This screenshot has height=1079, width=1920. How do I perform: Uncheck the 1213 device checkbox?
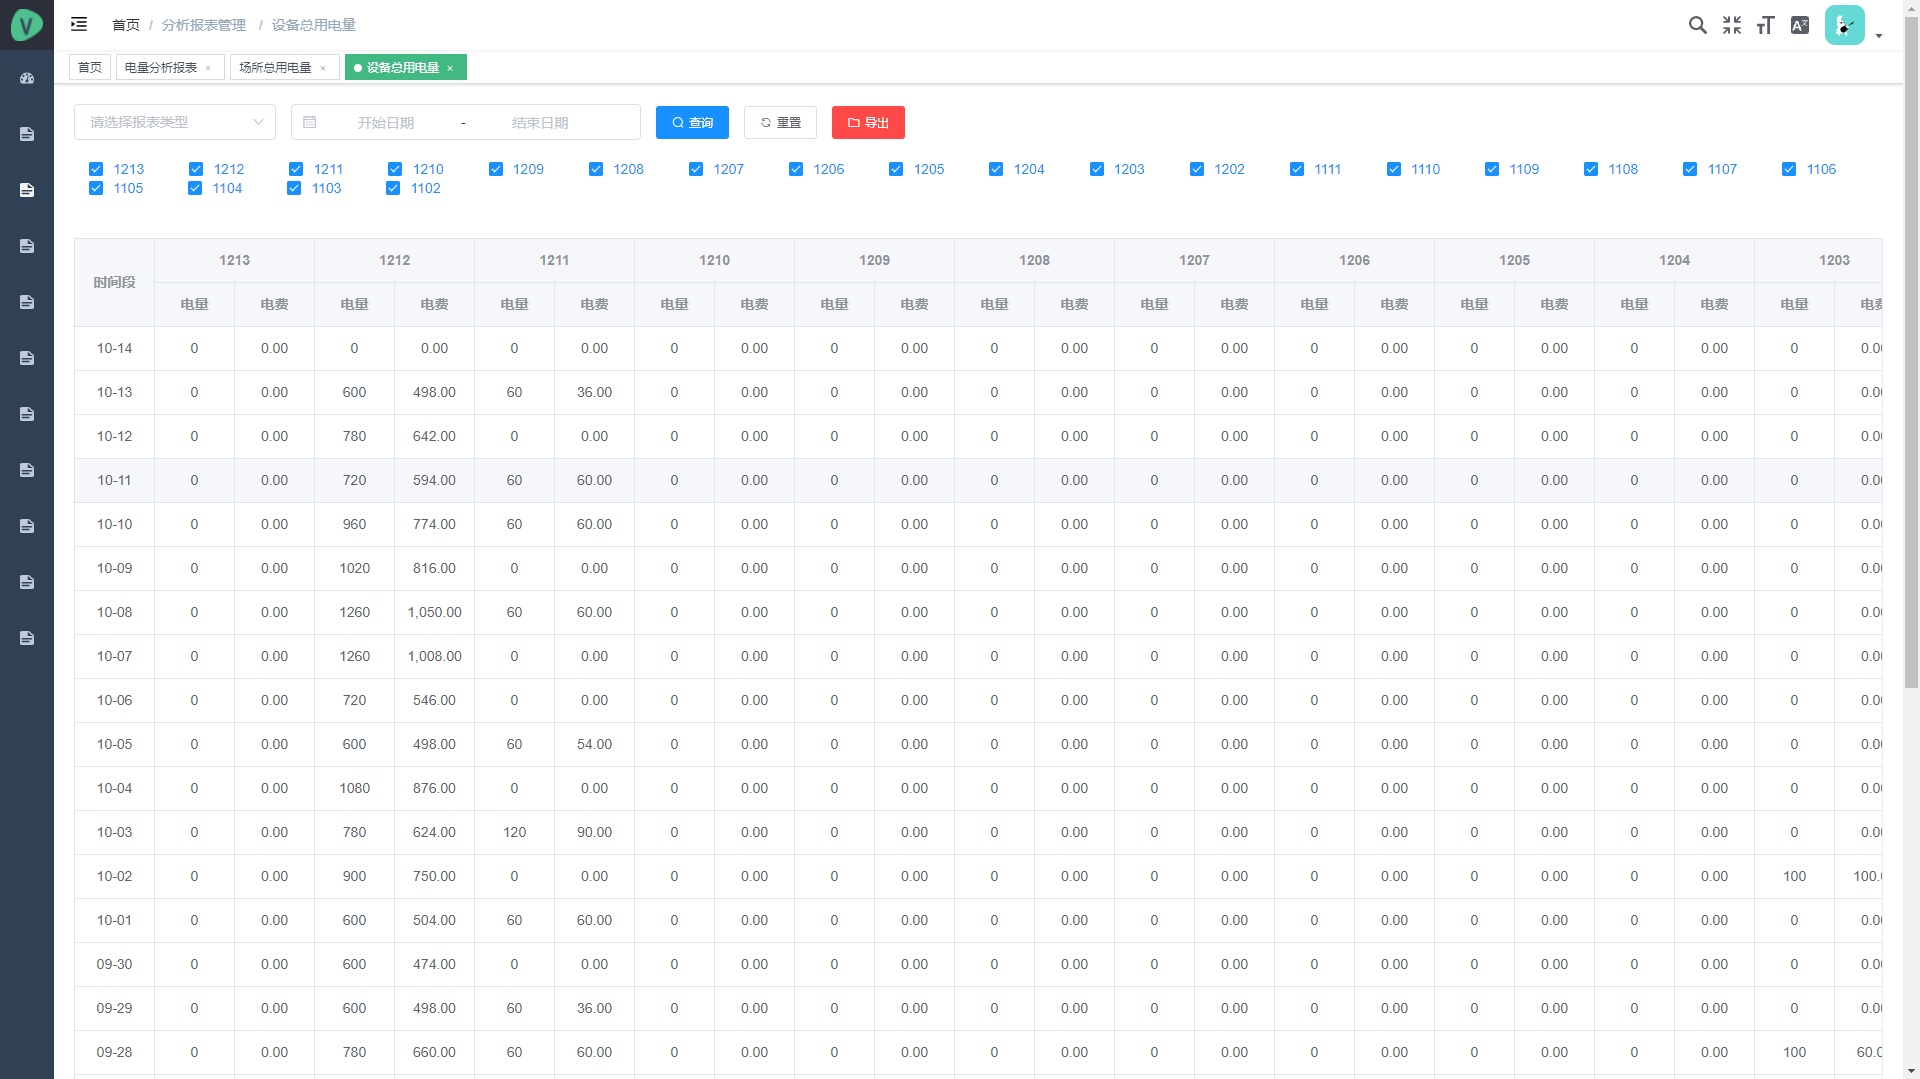click(96, 169)
